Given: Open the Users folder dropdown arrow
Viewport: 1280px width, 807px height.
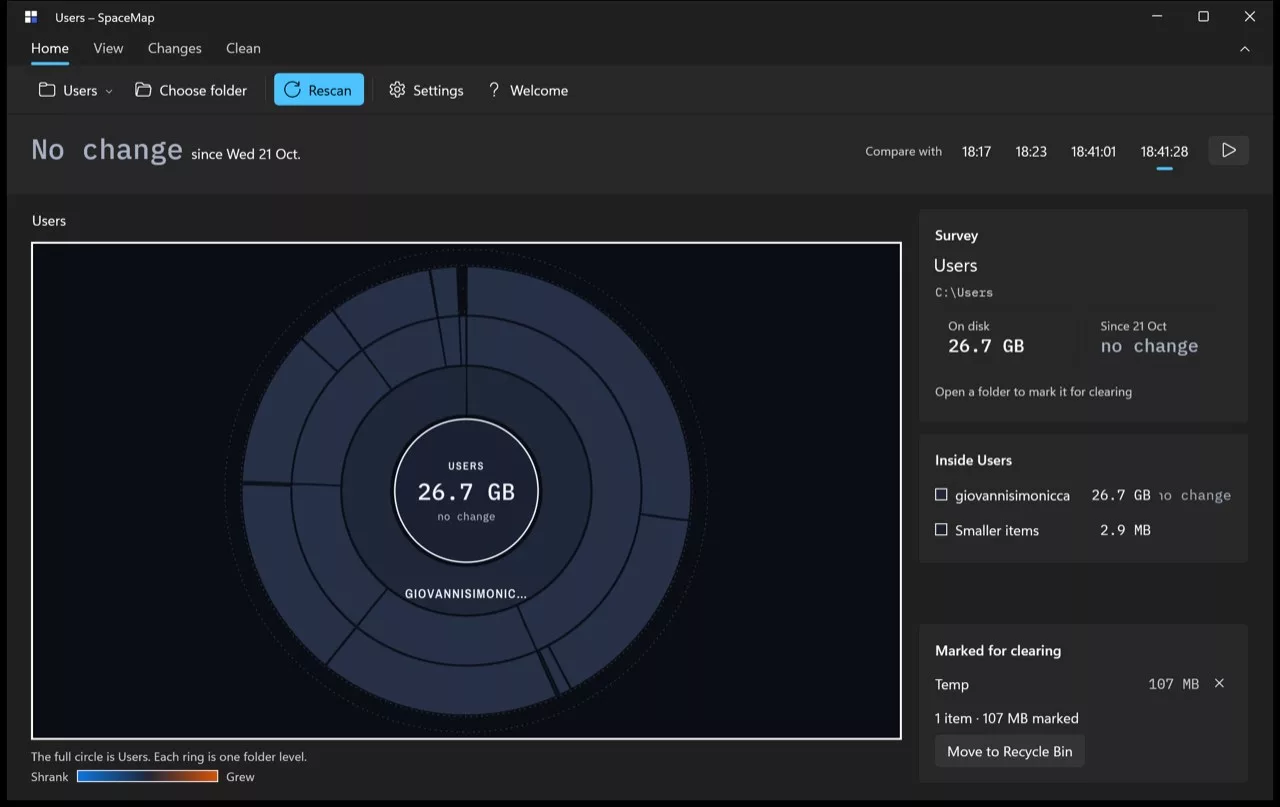Looking at the screenshot, I should click(109, 91).
